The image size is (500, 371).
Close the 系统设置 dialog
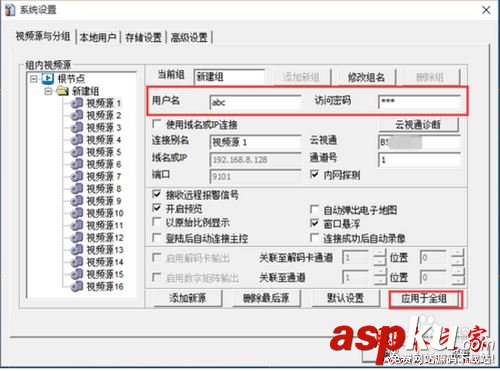click(486, 10)
